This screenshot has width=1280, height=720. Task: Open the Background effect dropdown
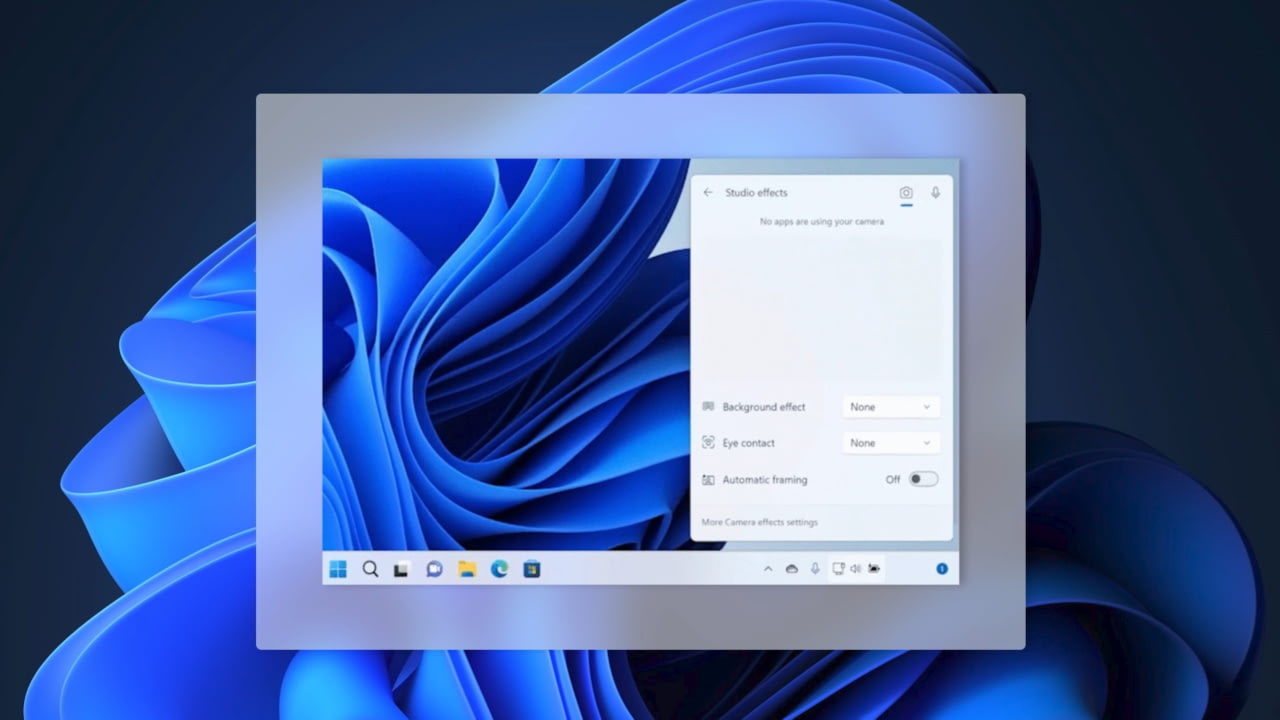click(891, 407)
